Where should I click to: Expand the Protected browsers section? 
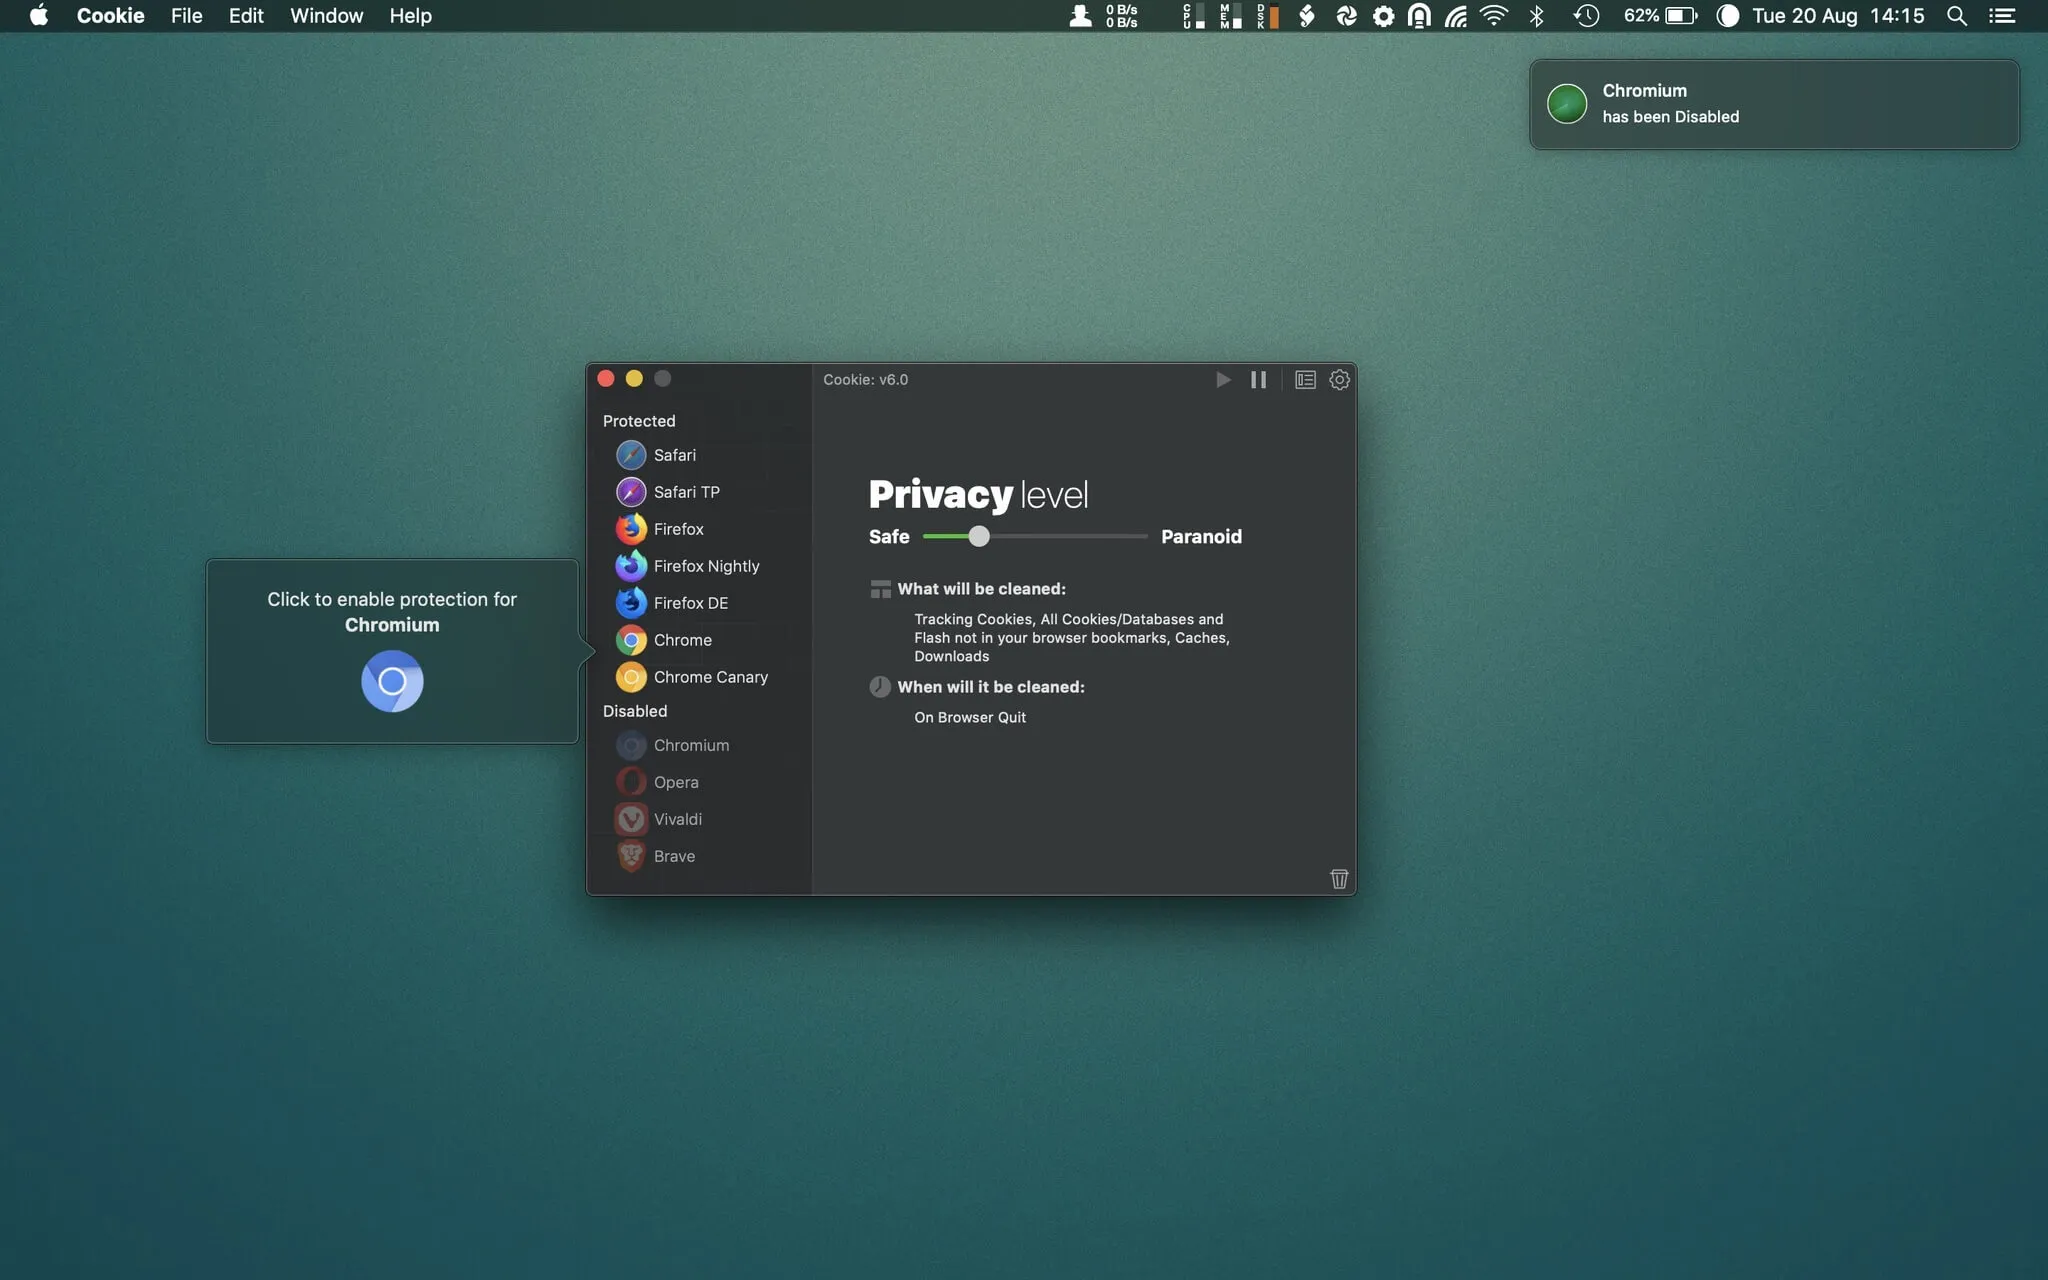pos(638,422)
